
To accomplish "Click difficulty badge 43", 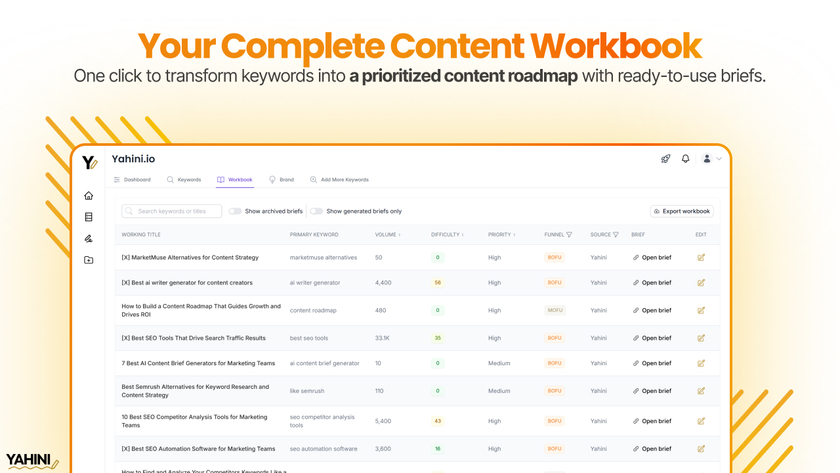I will tap(438, 421).
